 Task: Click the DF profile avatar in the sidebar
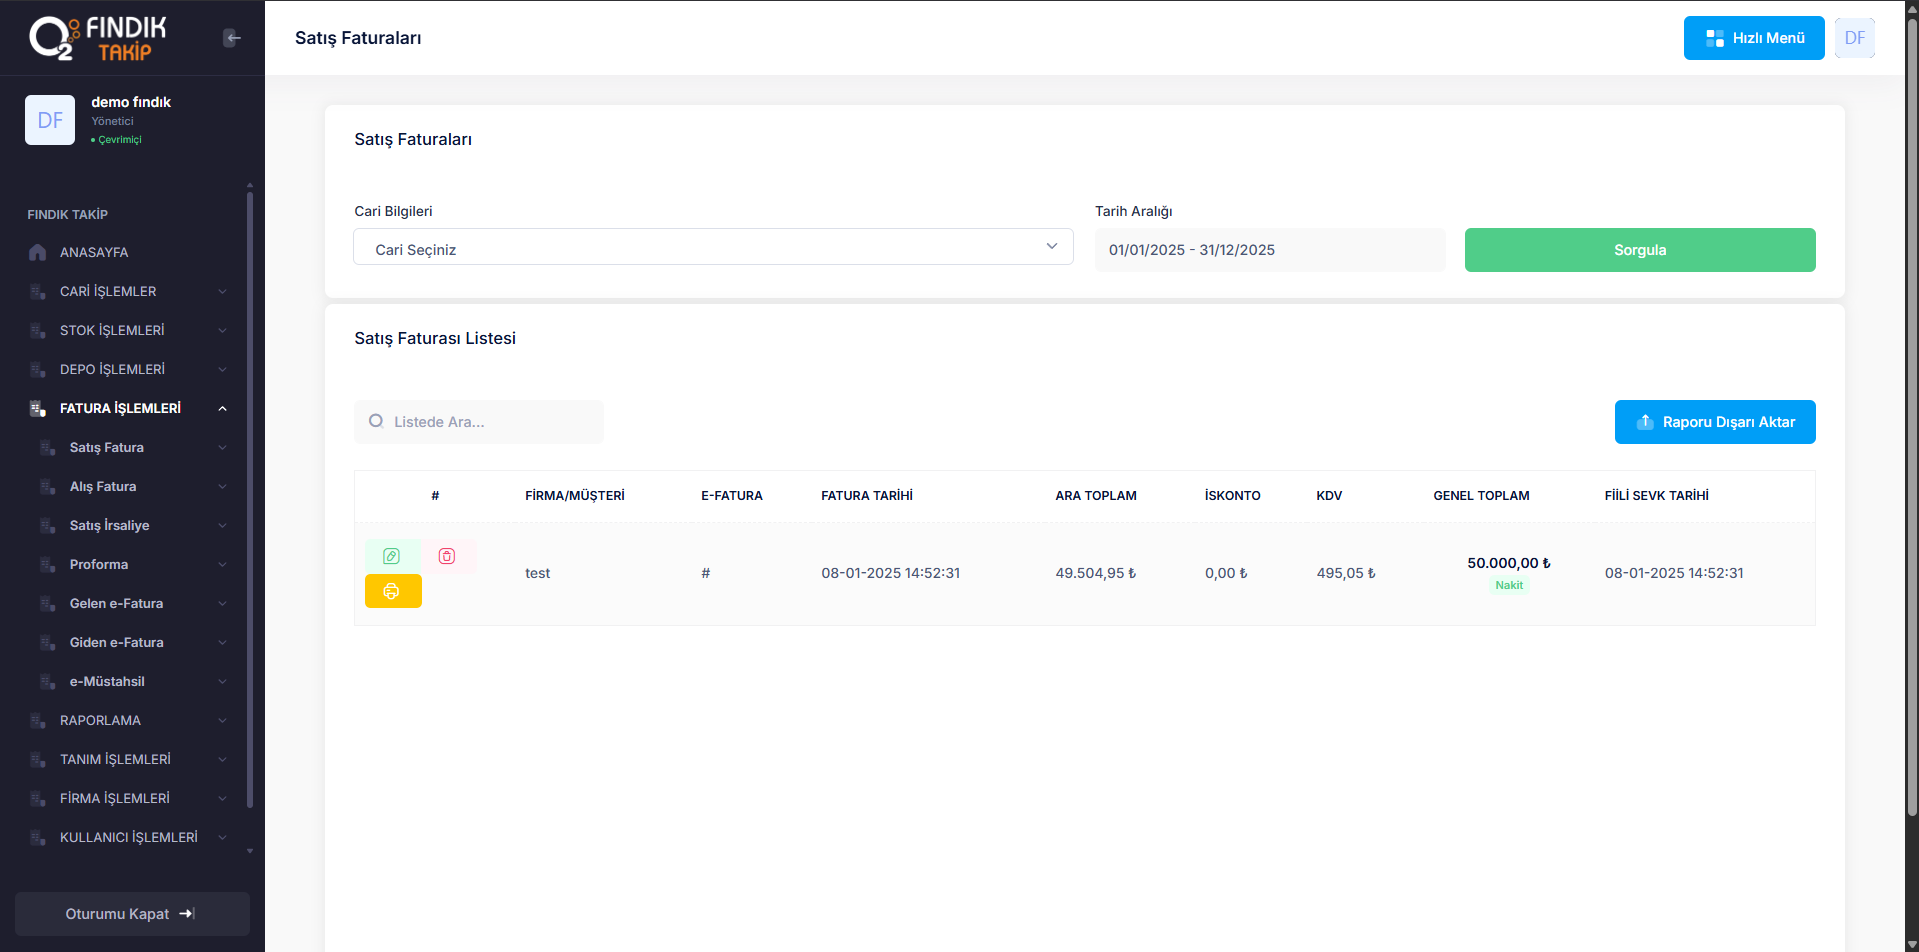[50, 120]
